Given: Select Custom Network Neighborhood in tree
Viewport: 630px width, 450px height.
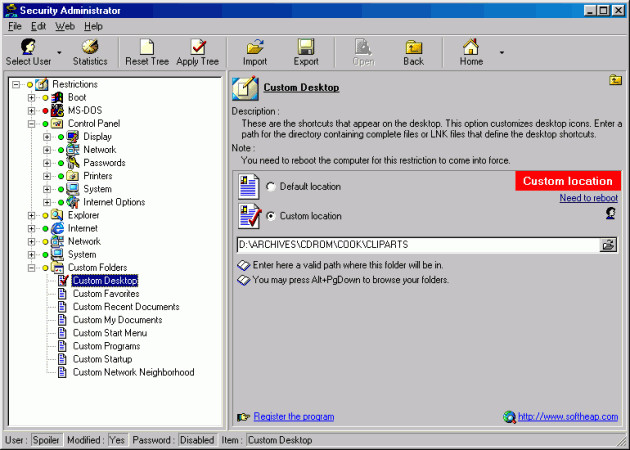Looking at the screenshot, I should (x=133, y=372).
